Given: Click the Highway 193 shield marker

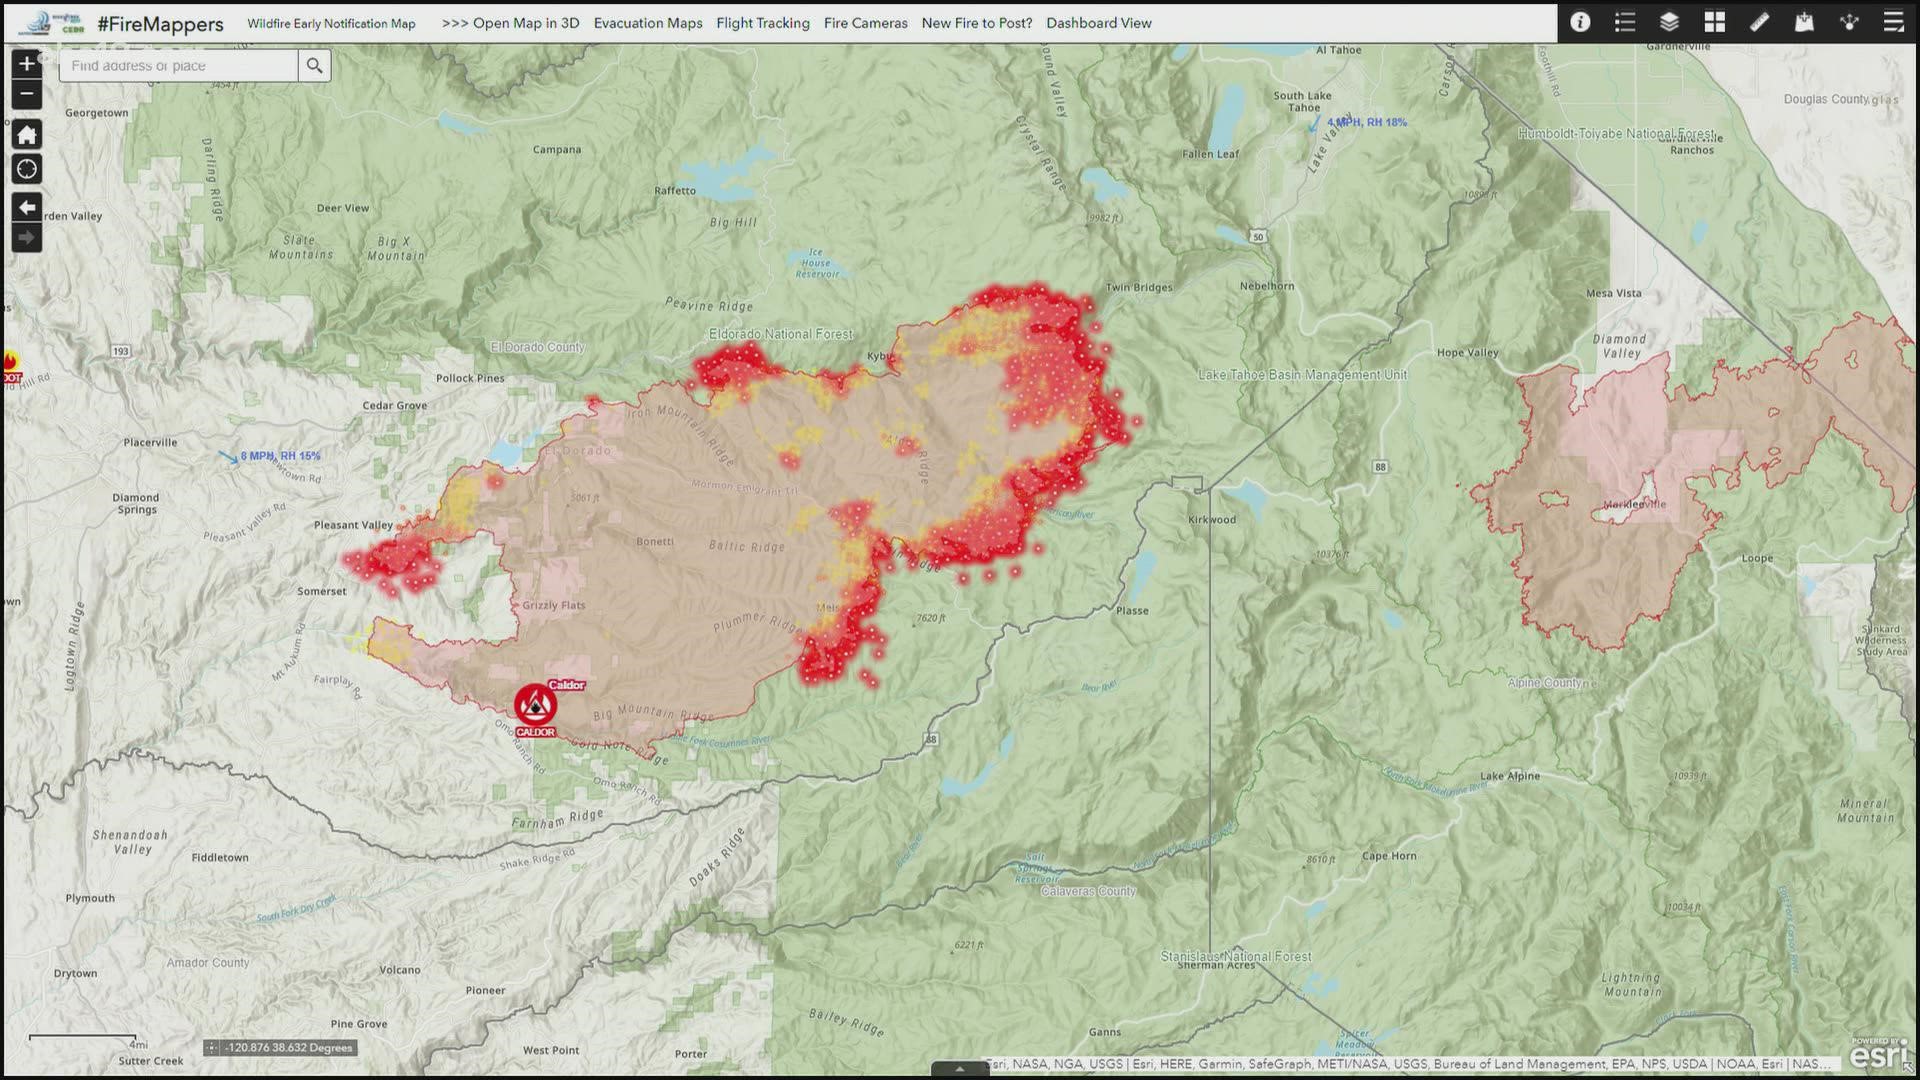Looking at the screenshot, I should click(x=121, y=351).
